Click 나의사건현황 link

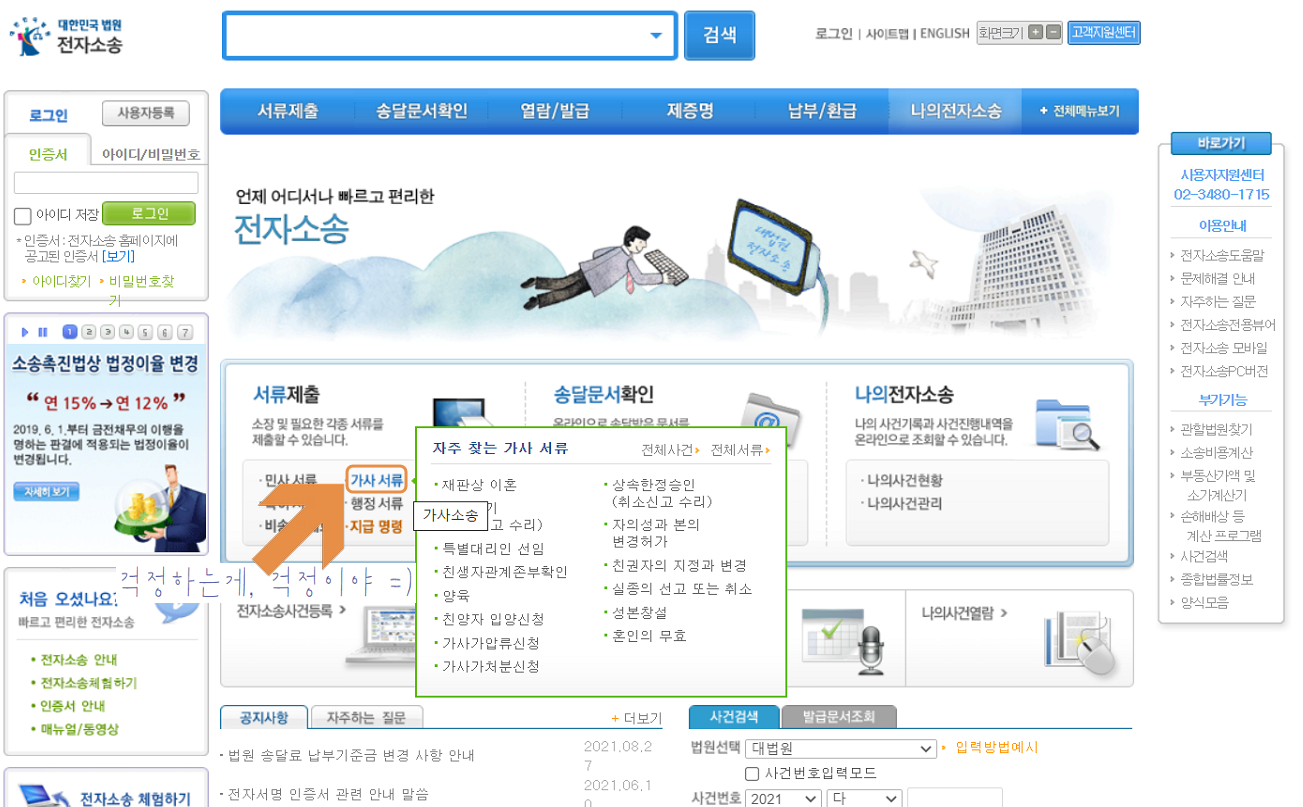(904, 480)
